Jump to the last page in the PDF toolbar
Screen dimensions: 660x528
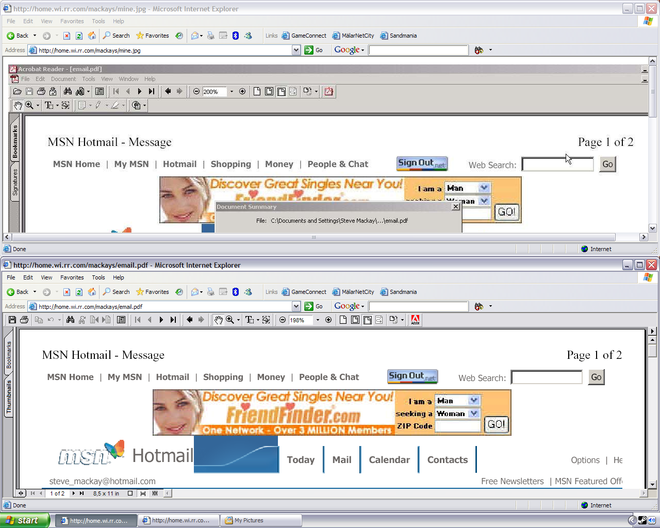click(x=173, y=320)
